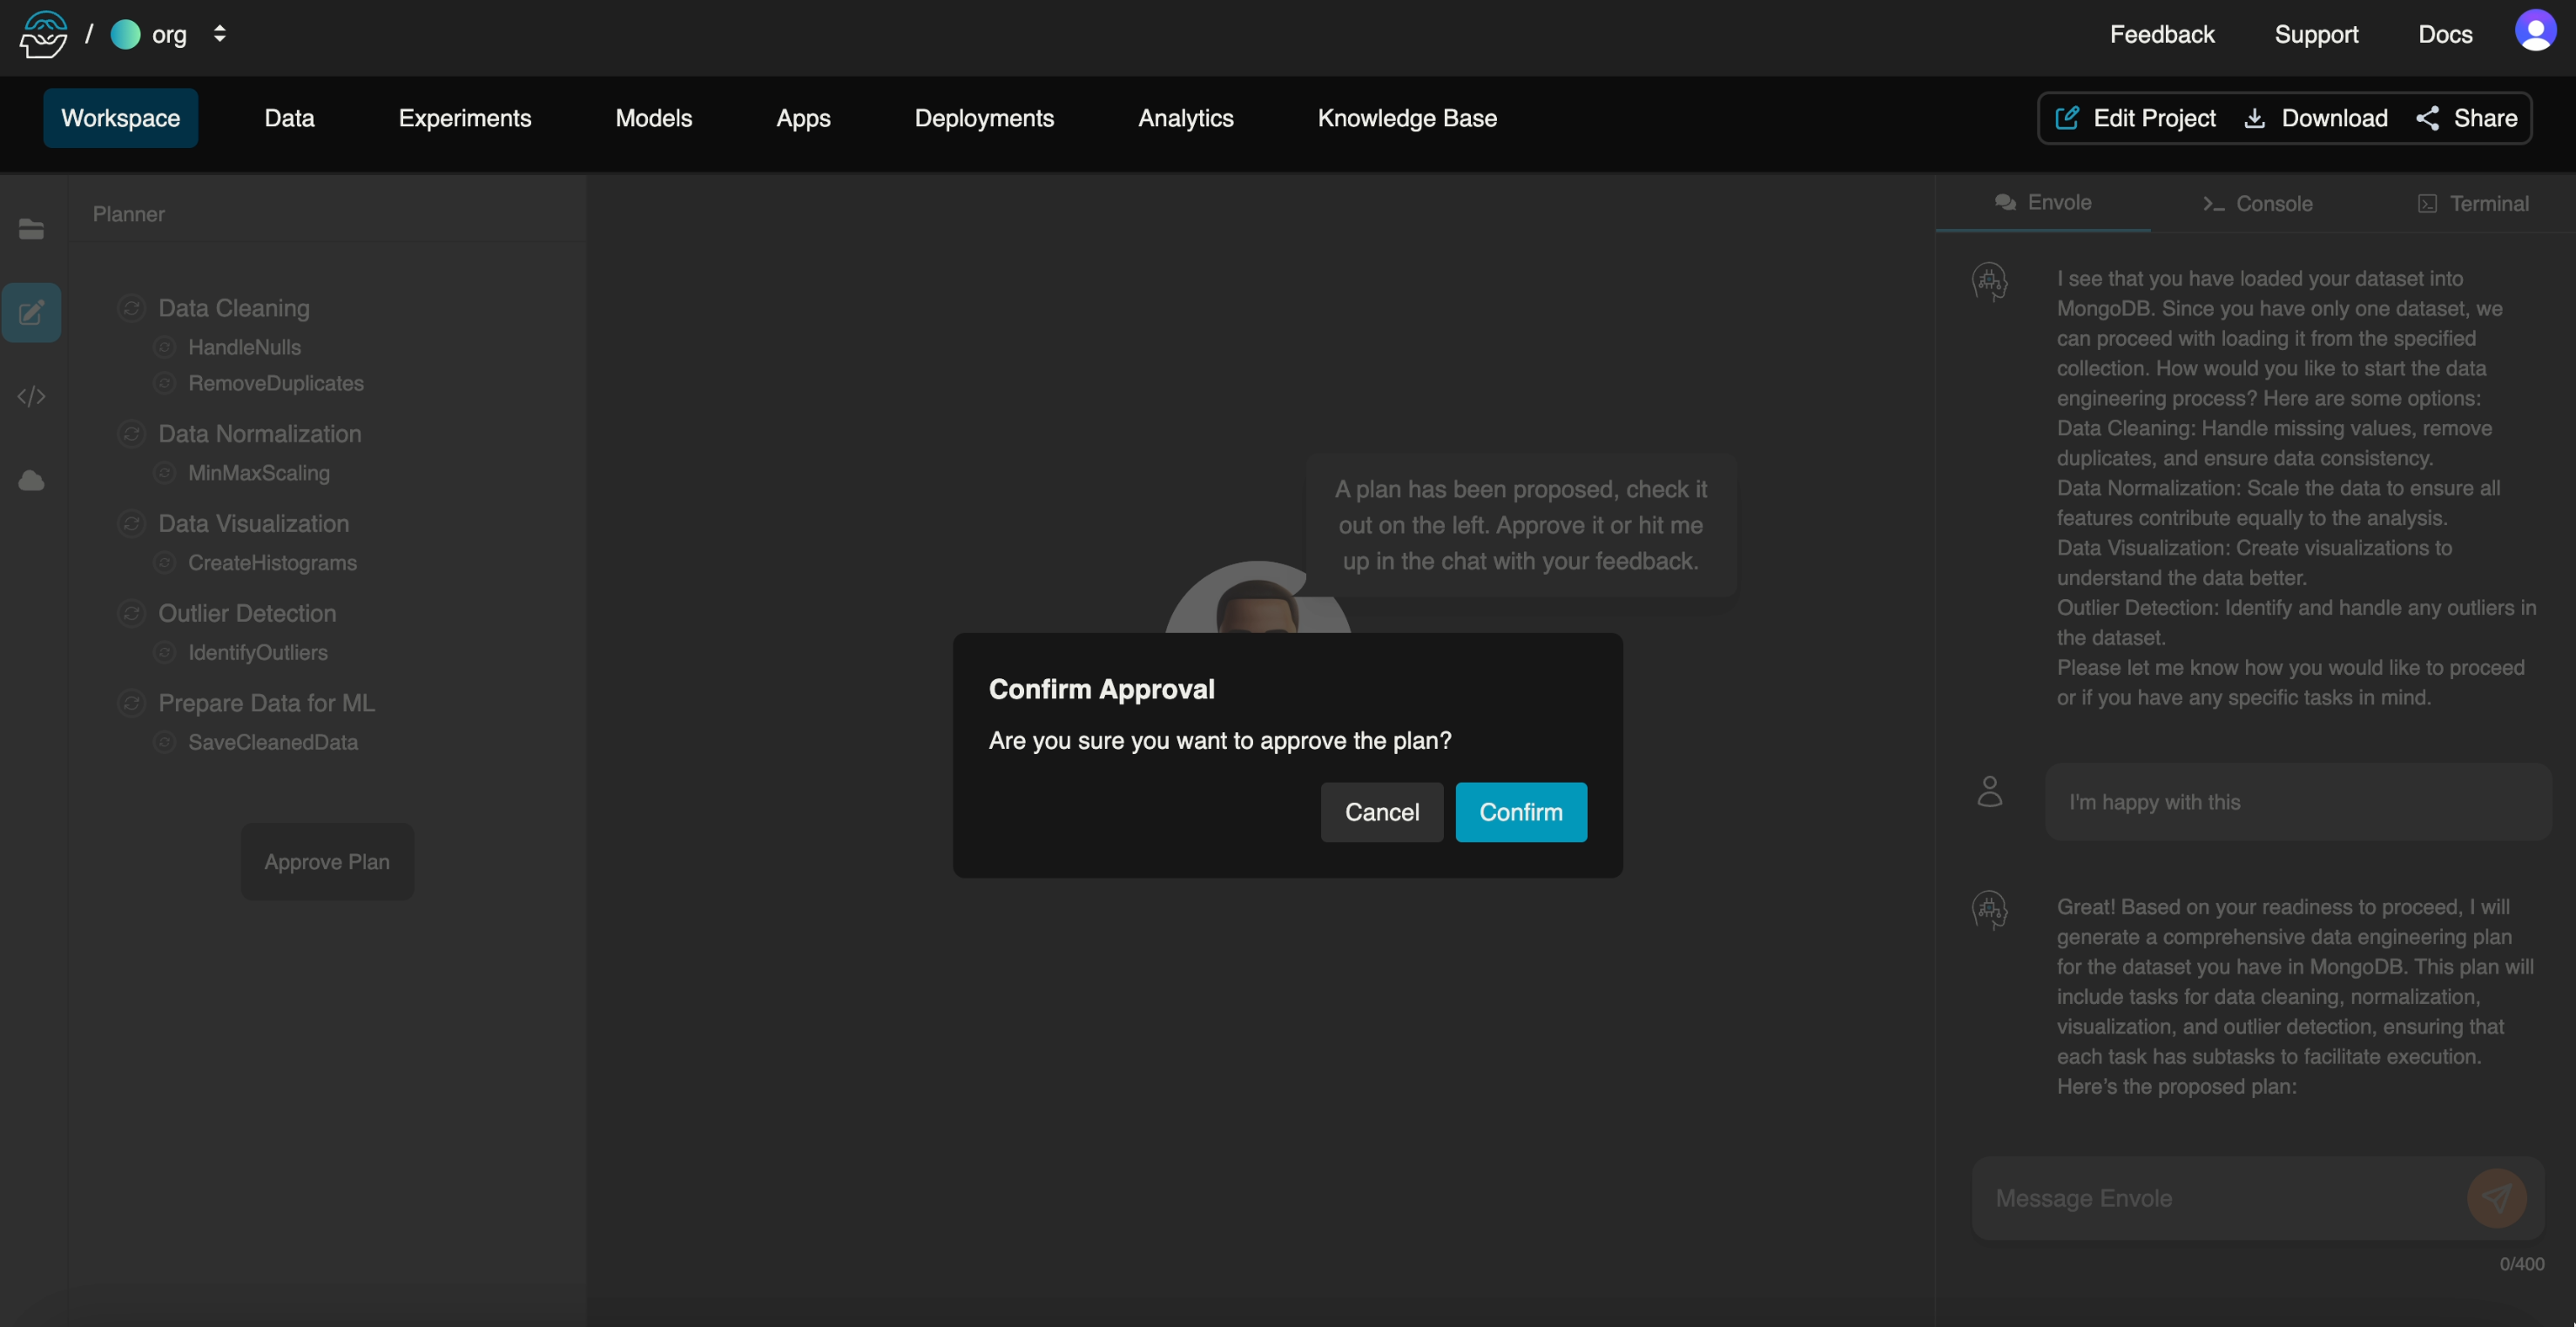The width and height of the screenshot is (2576, 1327).
Task: Open the Experiments menu tab
Action: tap(464, 118)
